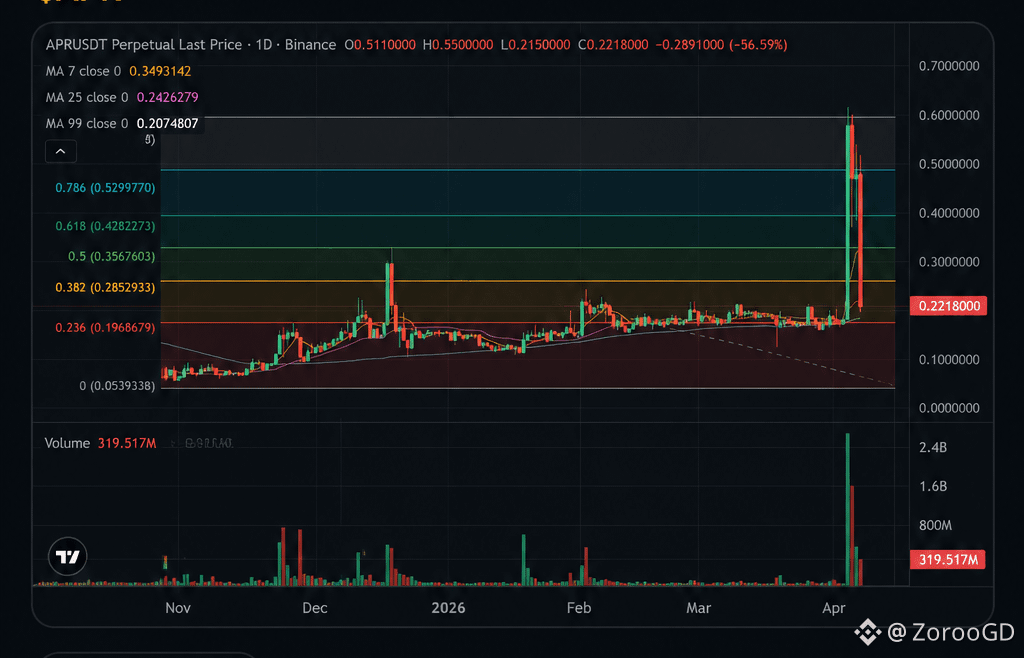Click the Feb date on time axis
The height and width of the screenshot is (658, 1024).
click(579, 608)
